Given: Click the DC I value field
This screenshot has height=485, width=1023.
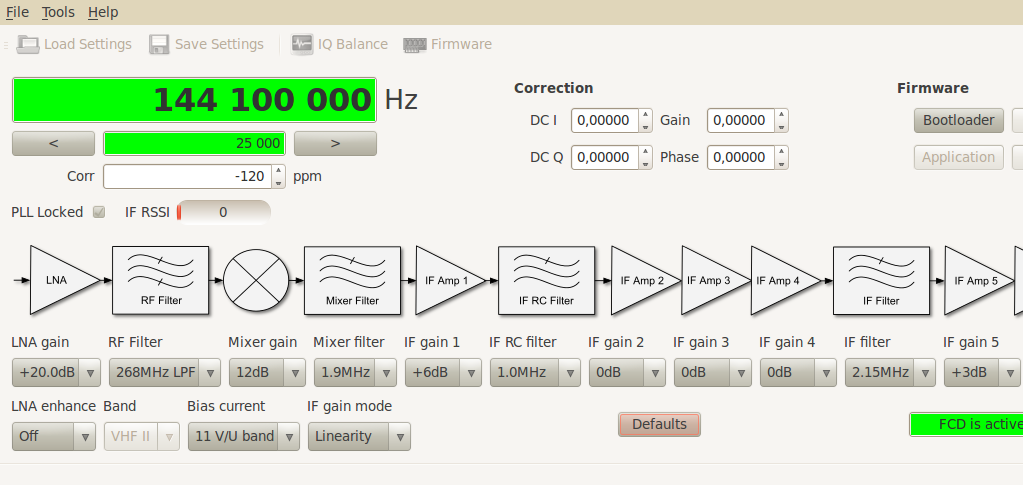Looking at the screenshot, I should [605, 120].
